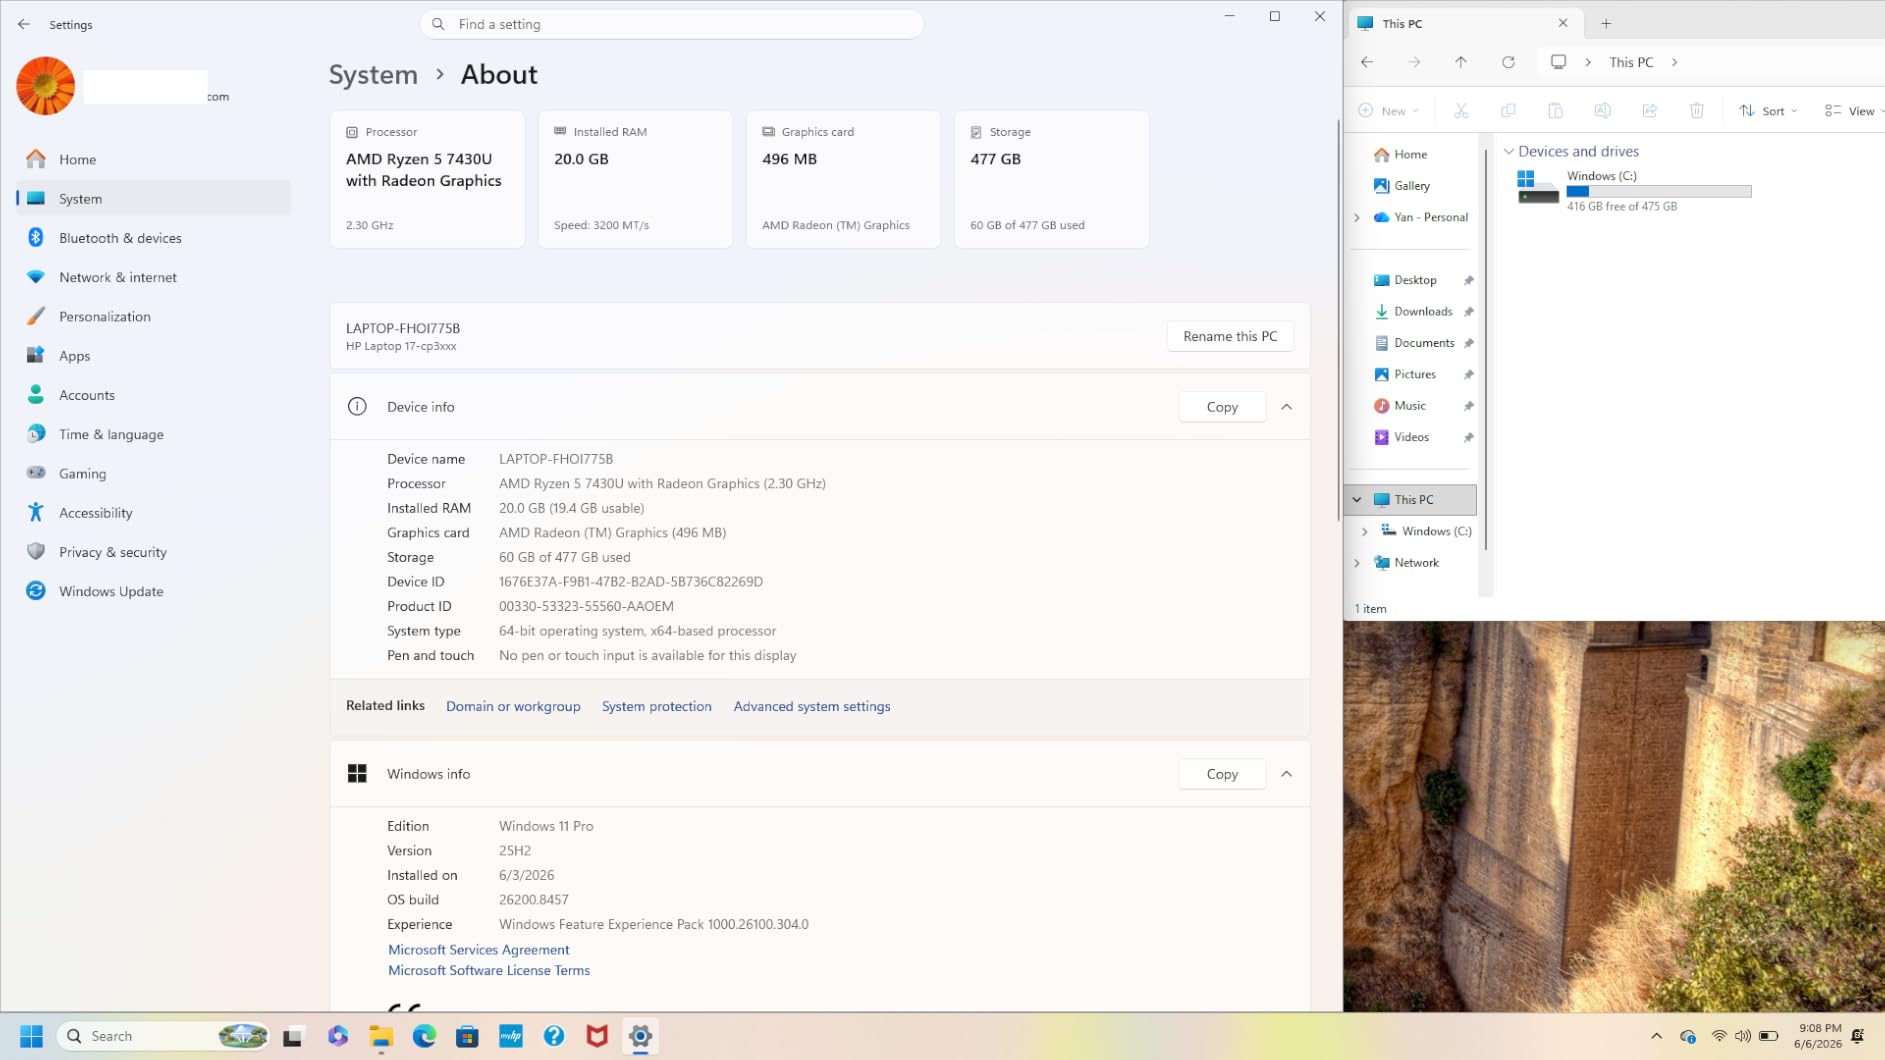This screenshot has width=1885, height=1060.
Task: Open Microsoft Software License Terms link
Action: point(489,970)
